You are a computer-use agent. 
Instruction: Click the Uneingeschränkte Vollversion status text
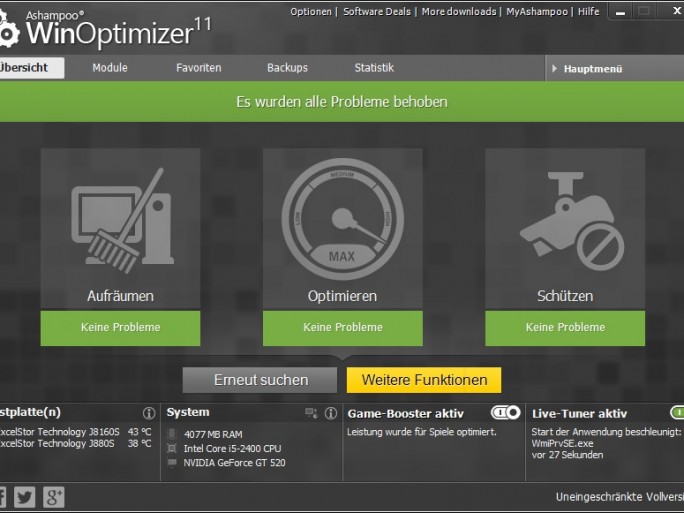pyautogui.click(x=620, y=497)
